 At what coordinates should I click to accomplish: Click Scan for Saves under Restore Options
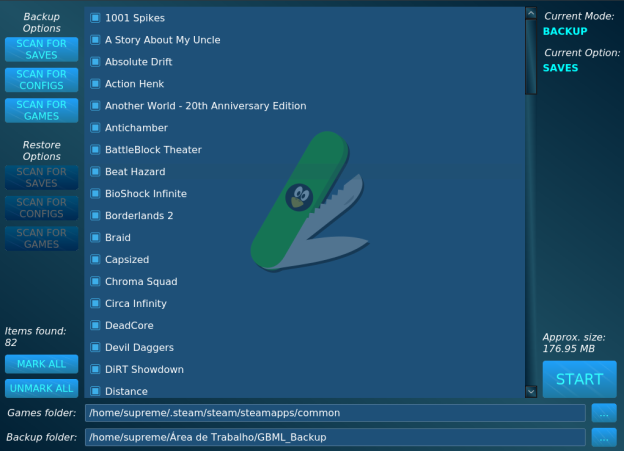[41, 177]
